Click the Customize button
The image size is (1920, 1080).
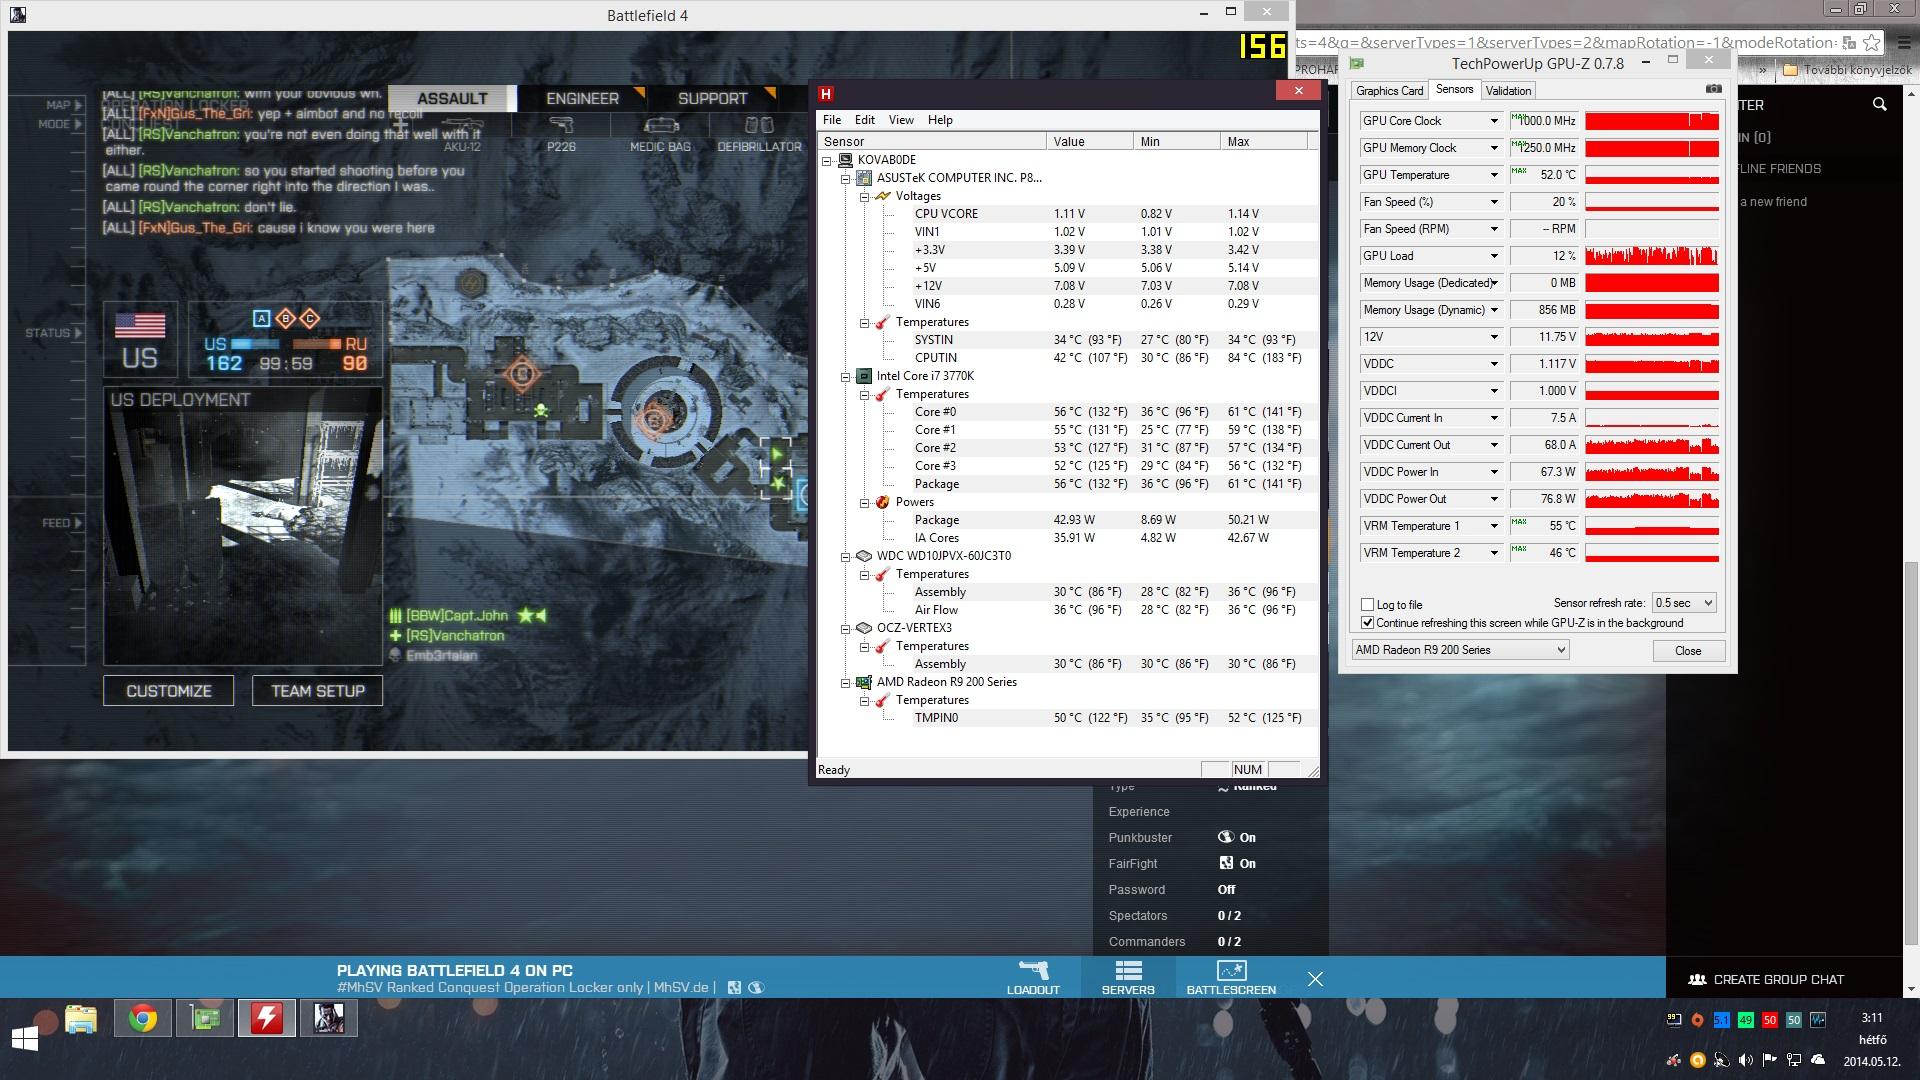[169, 691]
